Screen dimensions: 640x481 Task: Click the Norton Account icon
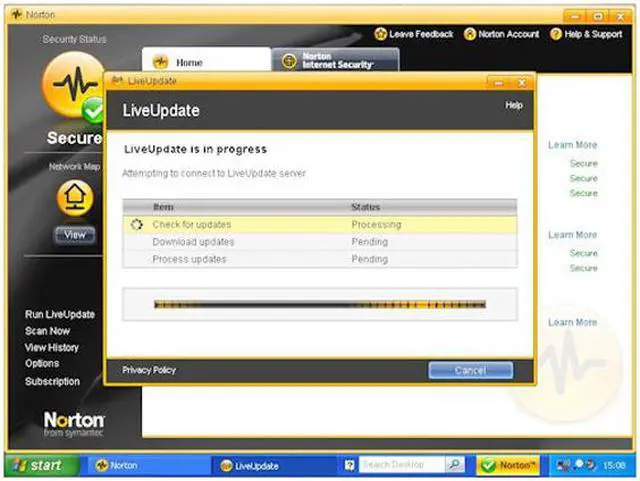470,34
